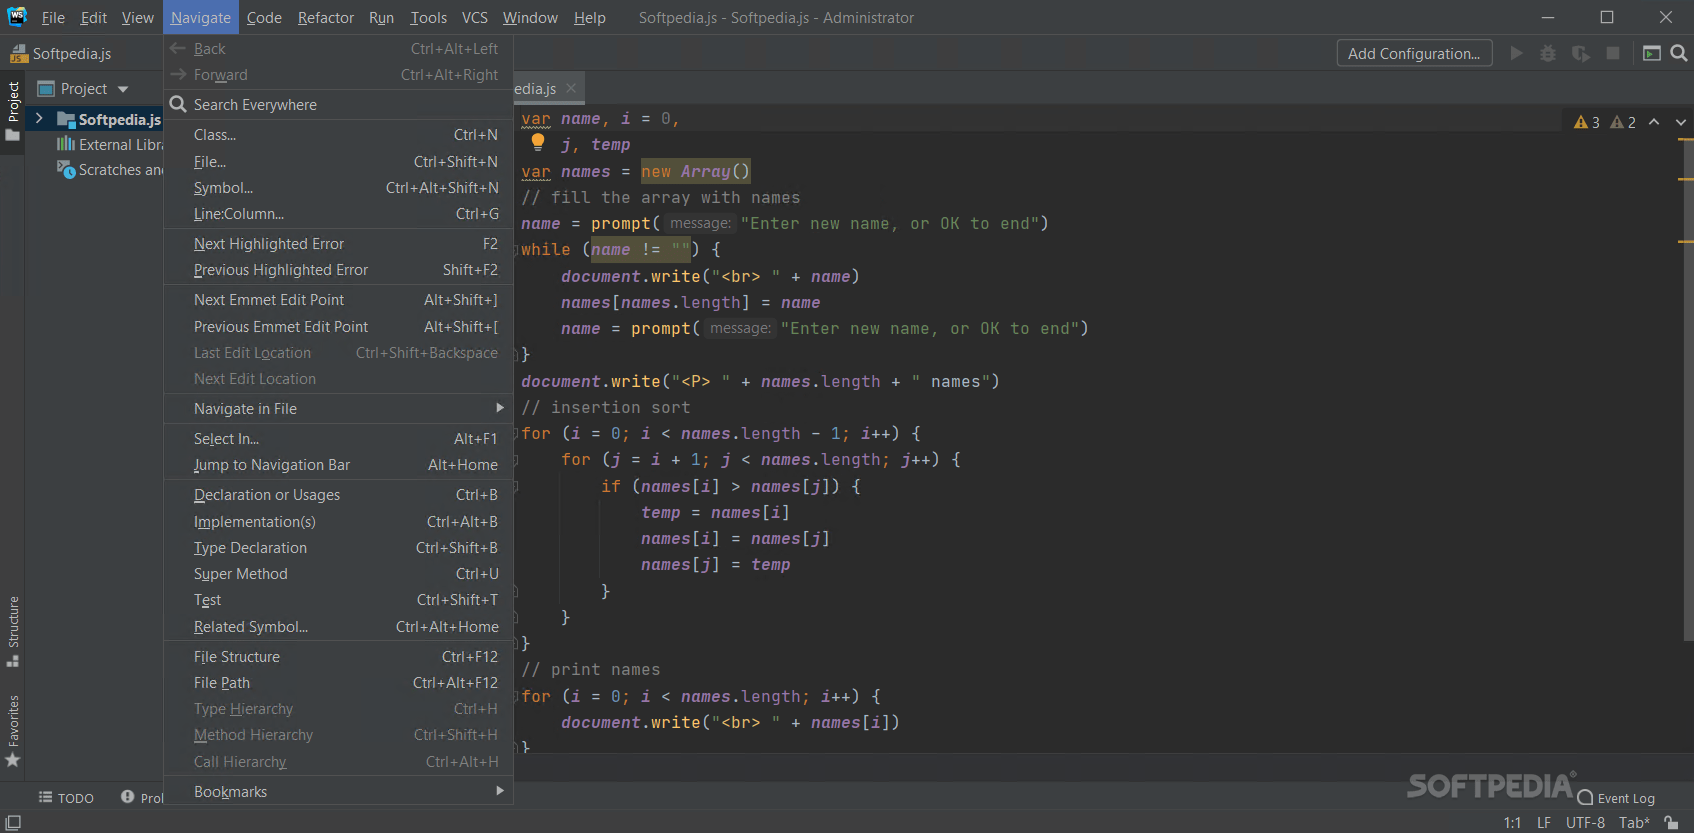
Task: Toggle the read-only lock icon in status bar
Action: click(1671, 822)
